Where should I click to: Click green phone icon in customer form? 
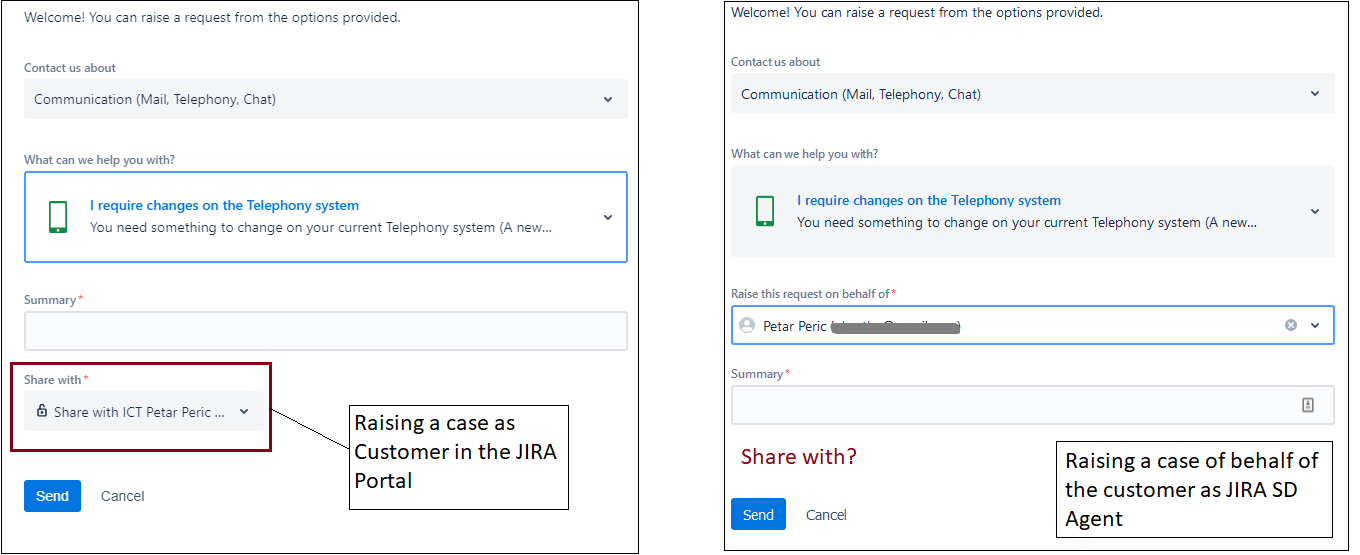pos(58,217)
